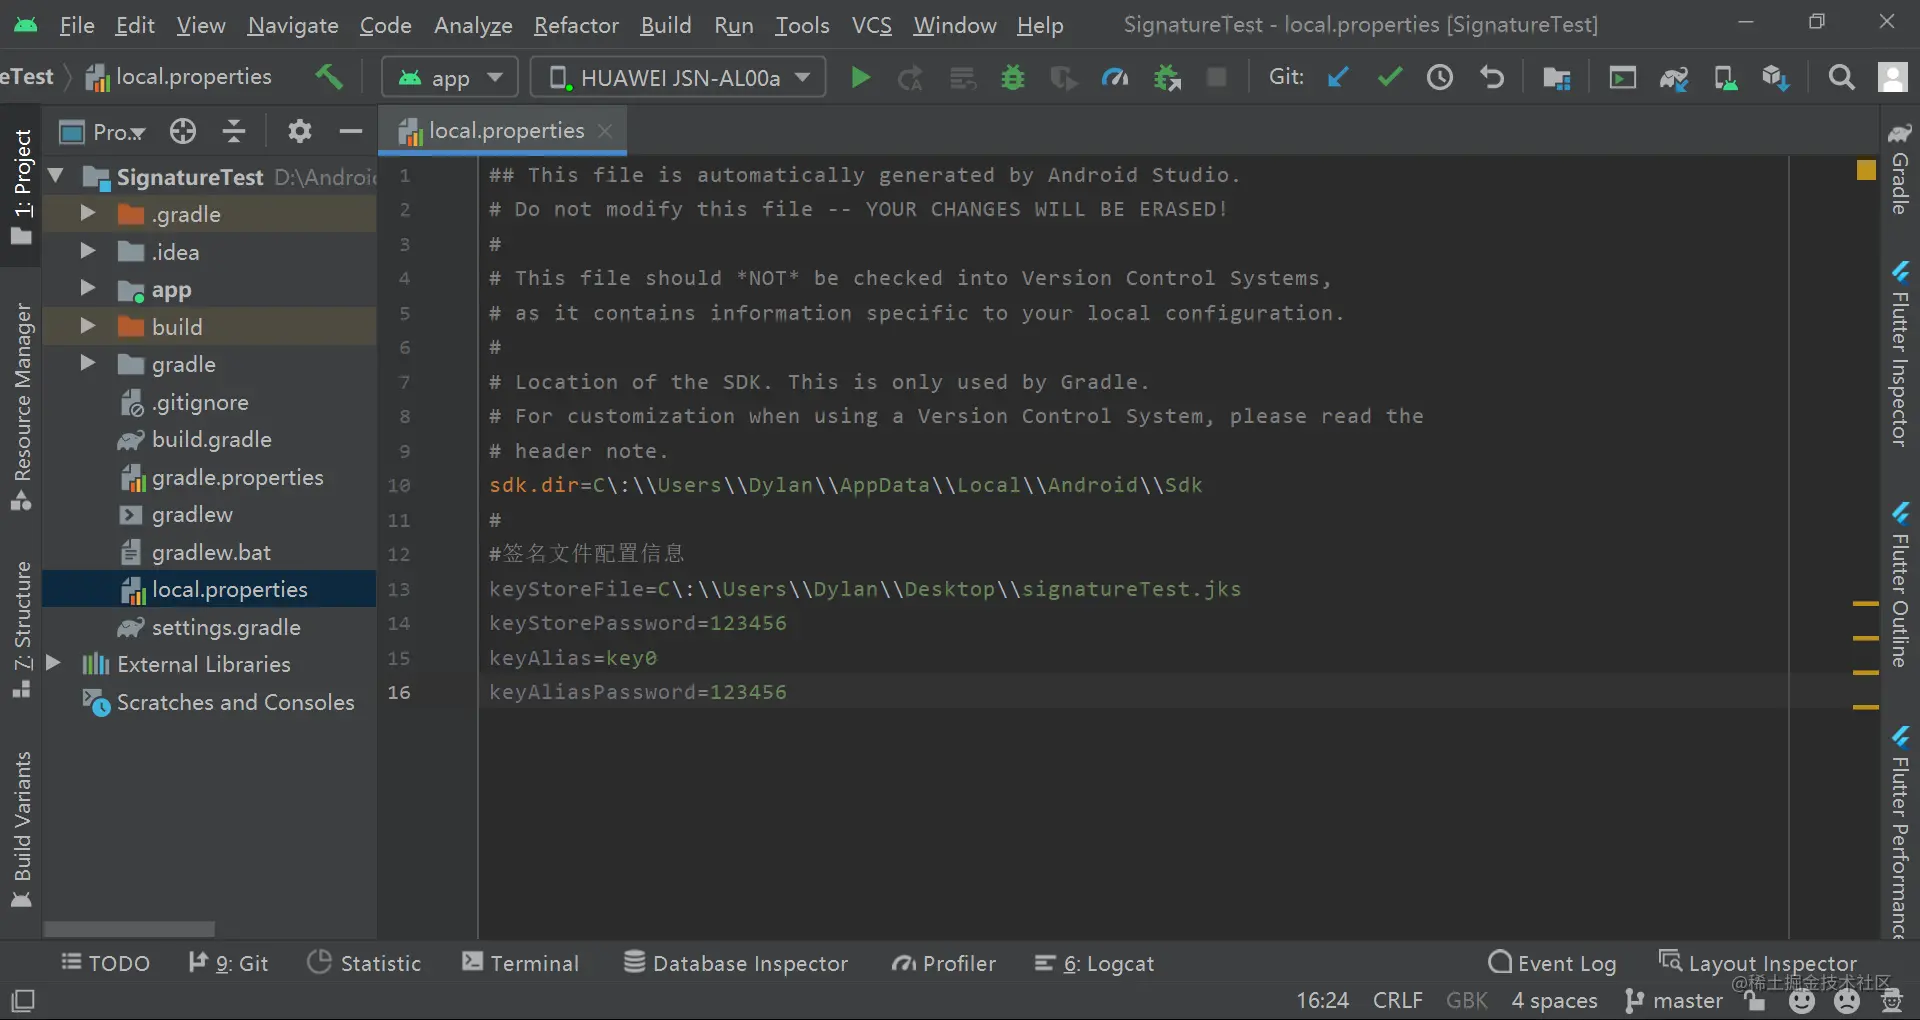Close the local.properties editor tab

click(x=605, y=131)
